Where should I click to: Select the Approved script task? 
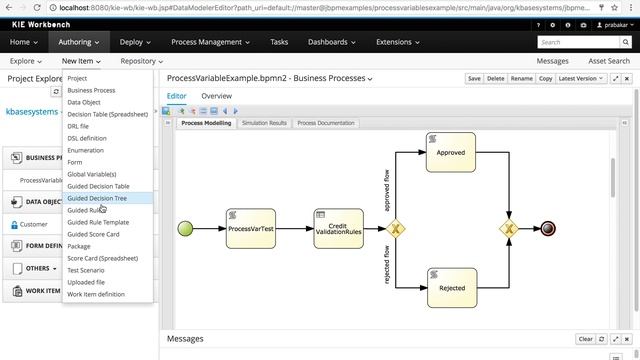[x=451, y=152]
